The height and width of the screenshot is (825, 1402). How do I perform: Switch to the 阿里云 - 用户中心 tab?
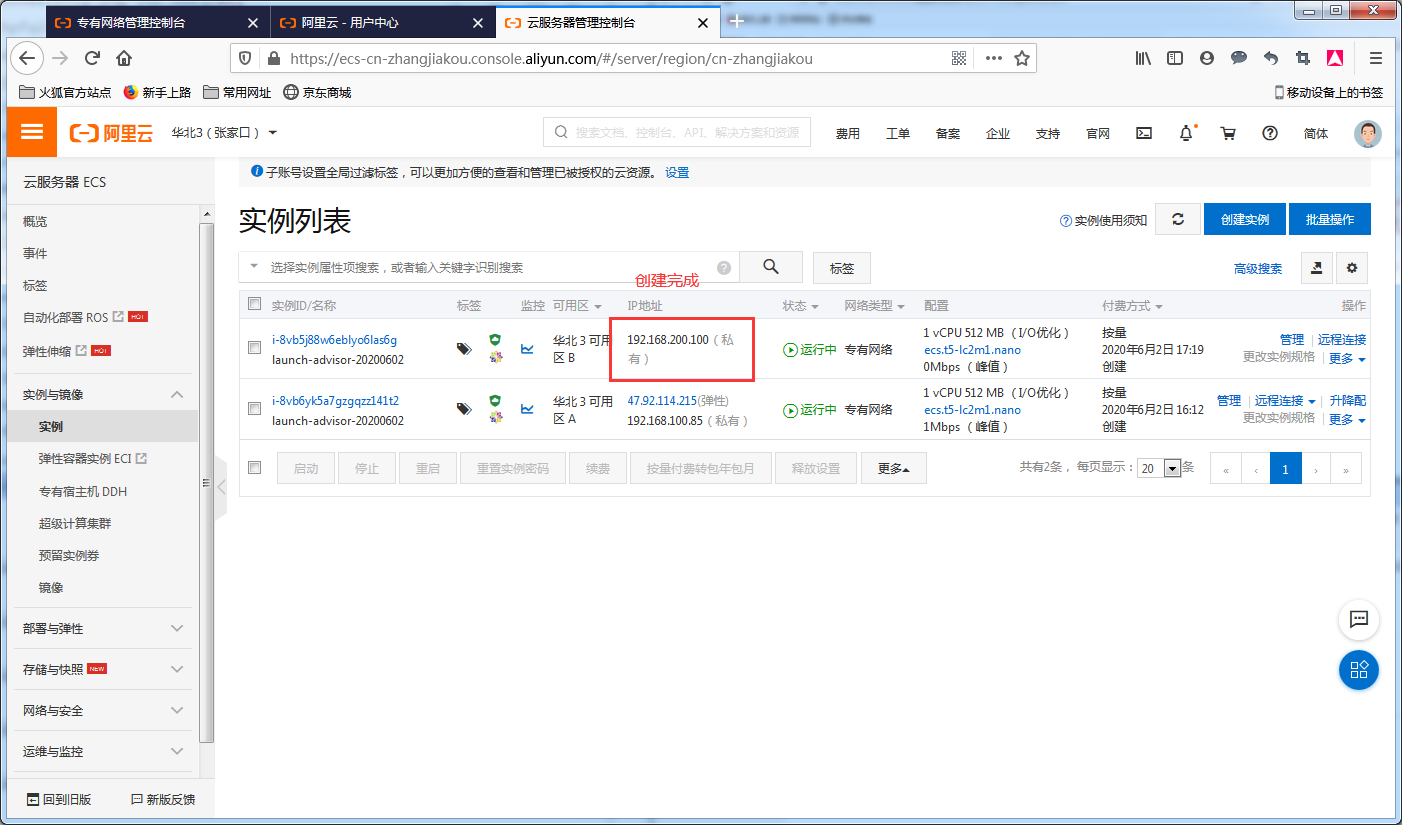coord(350,22)
